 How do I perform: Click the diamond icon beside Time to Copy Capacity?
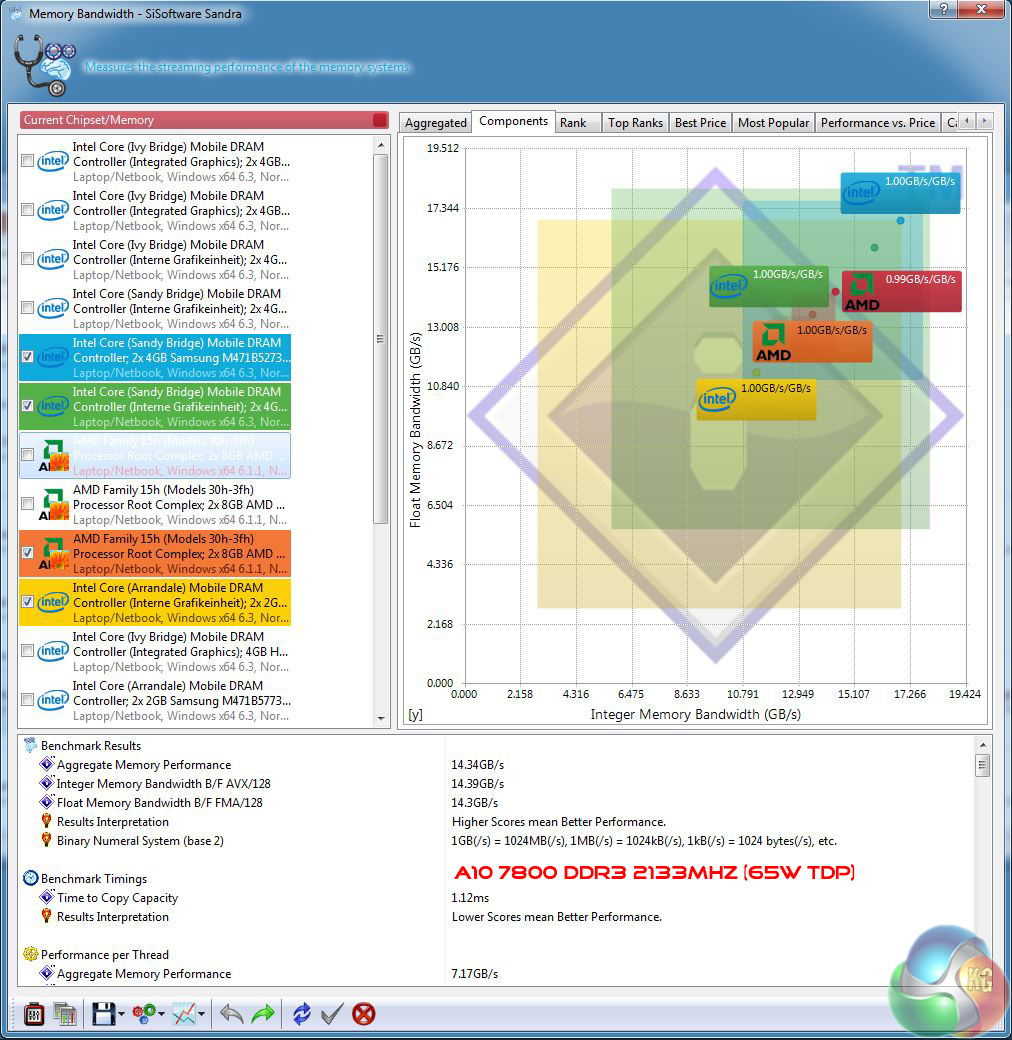click(x=46, y=897)
